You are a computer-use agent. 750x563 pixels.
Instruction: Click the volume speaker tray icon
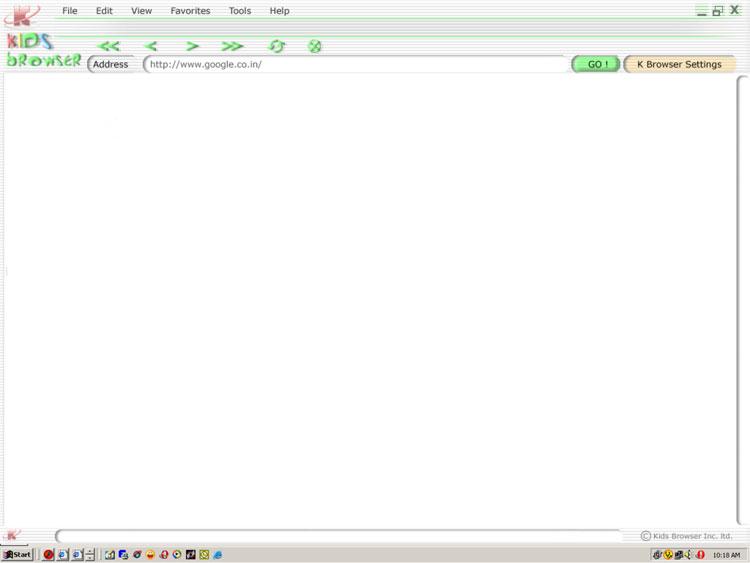pos(688,555)
